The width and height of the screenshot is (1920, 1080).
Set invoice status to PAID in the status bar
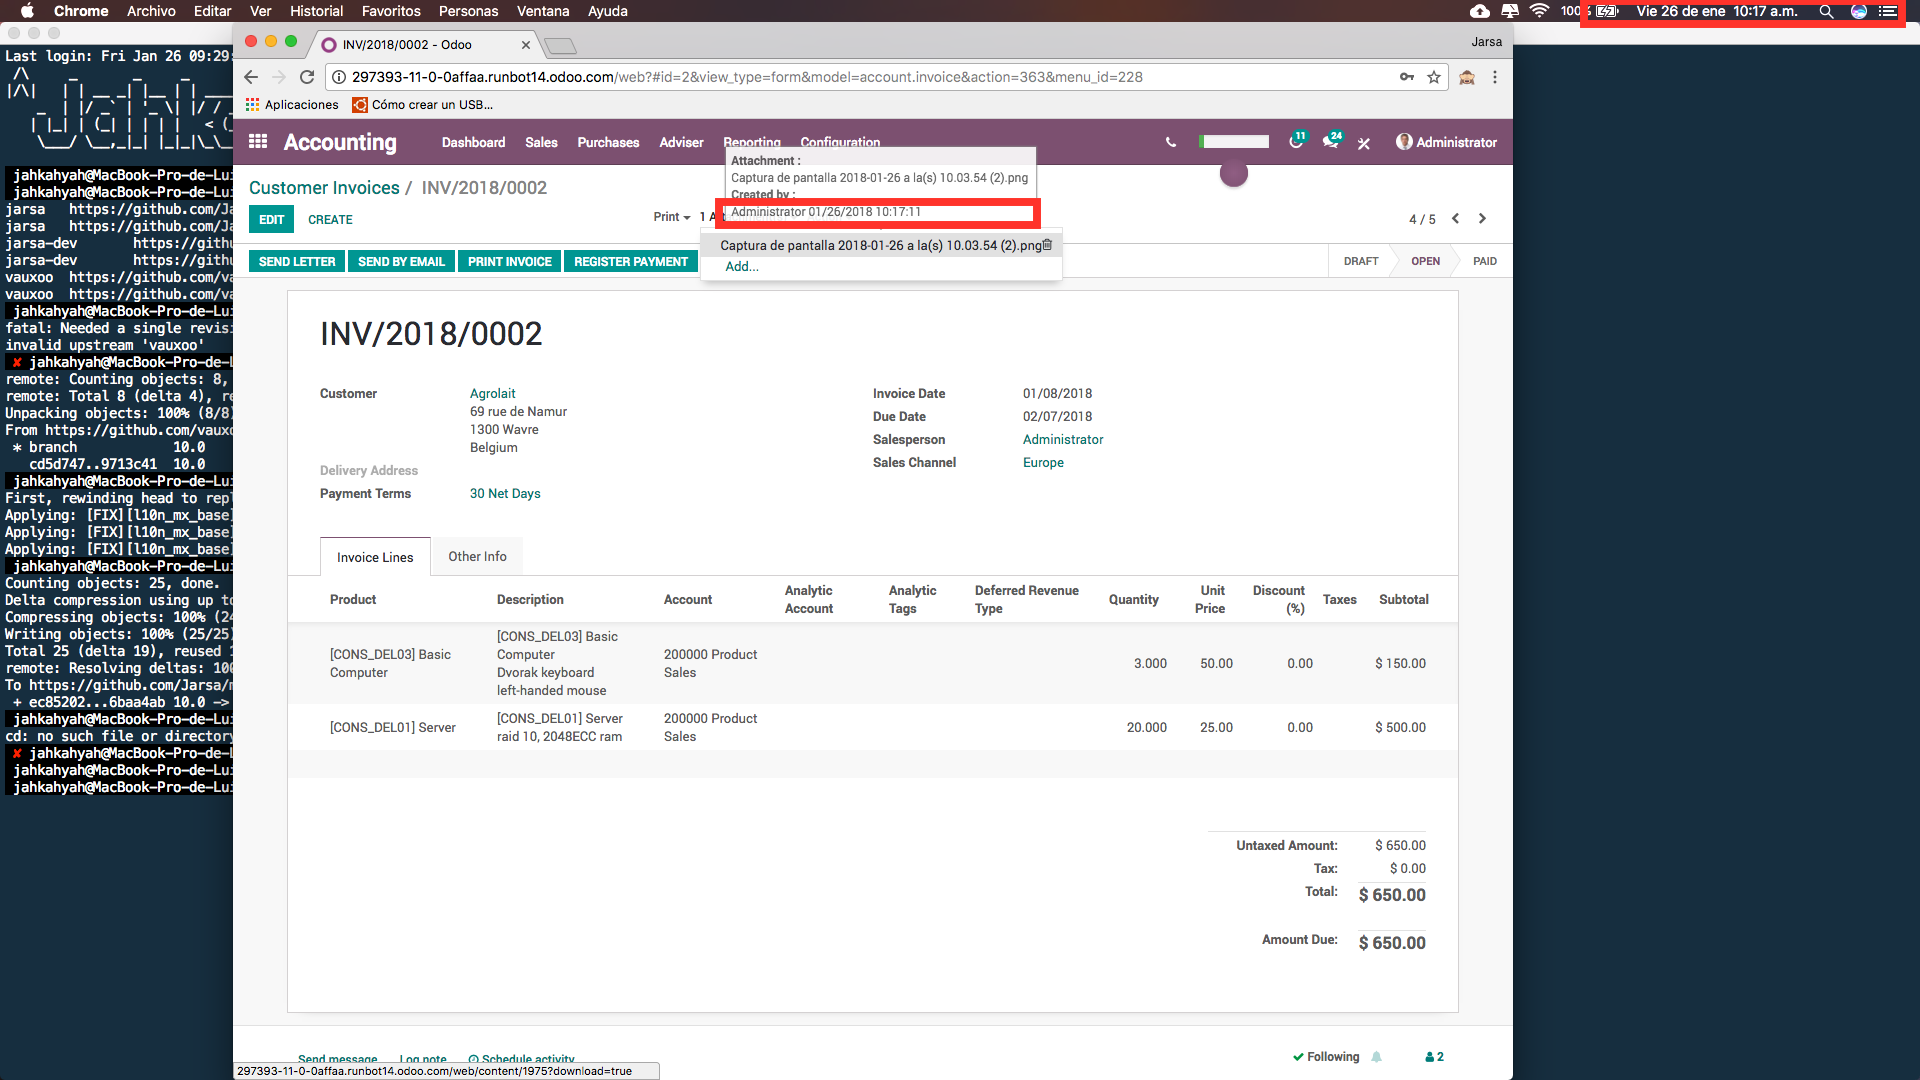(x=1484, y=261)
